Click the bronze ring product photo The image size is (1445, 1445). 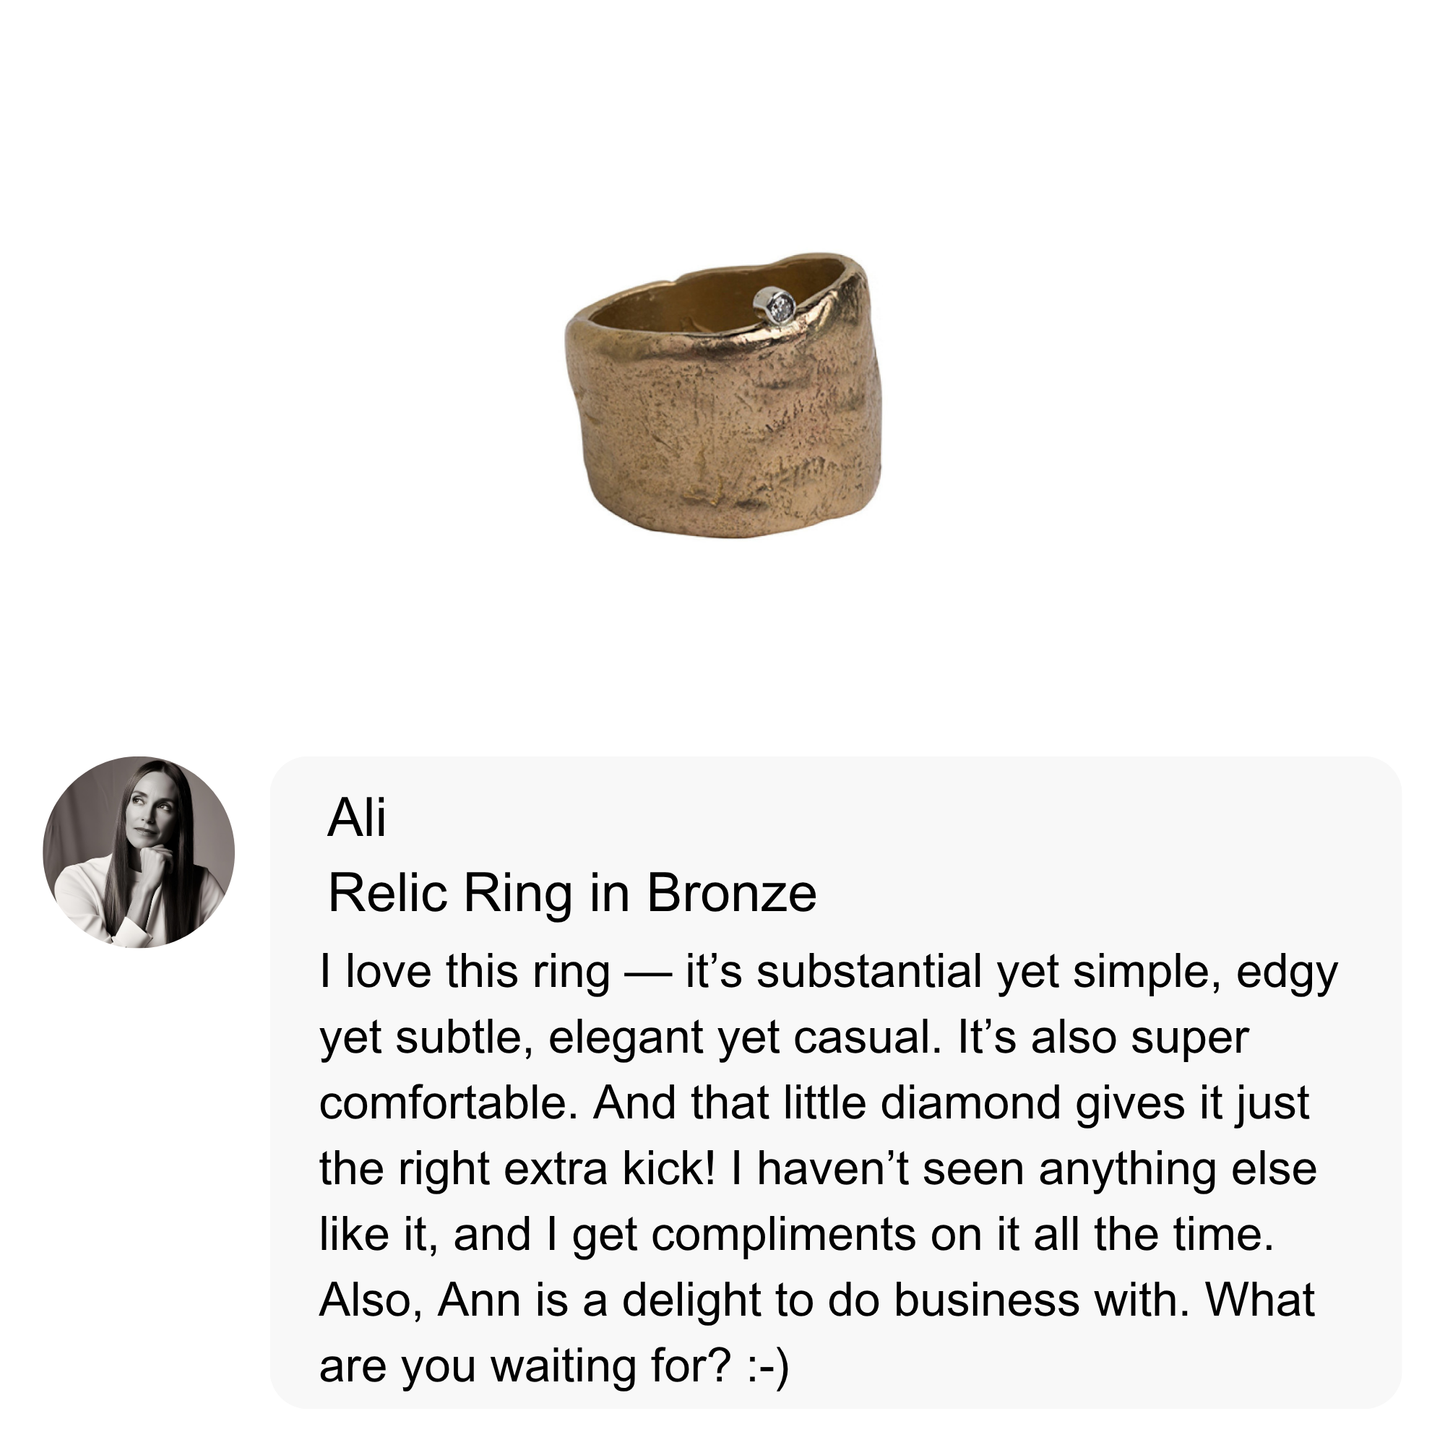722,395
